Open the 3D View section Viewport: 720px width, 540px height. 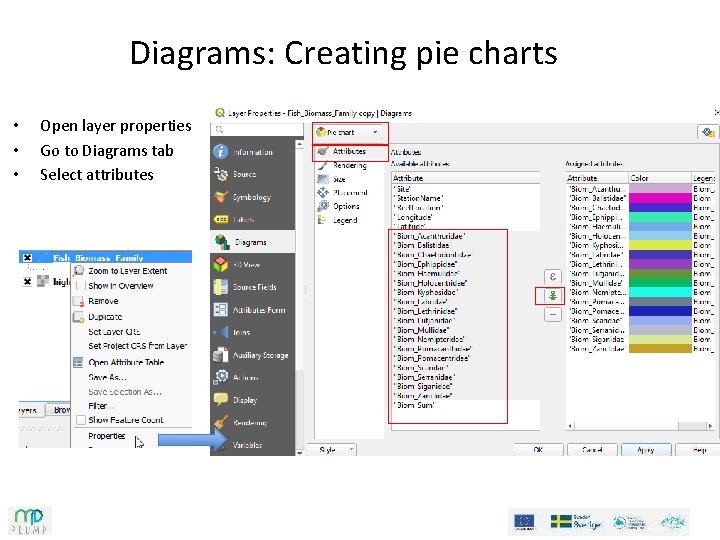click(x=253, y=264)
